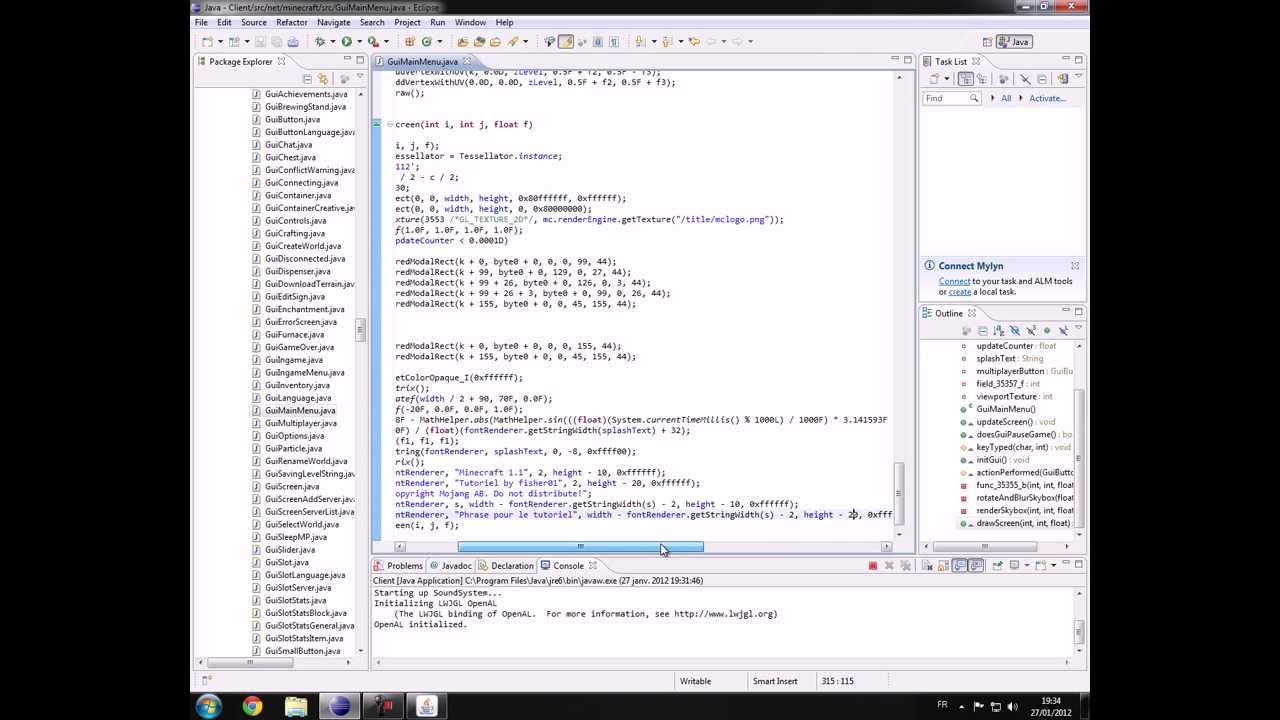Click the New Java Package icon
Viewport: 1280px width, 720px height.
coord(410,41)
